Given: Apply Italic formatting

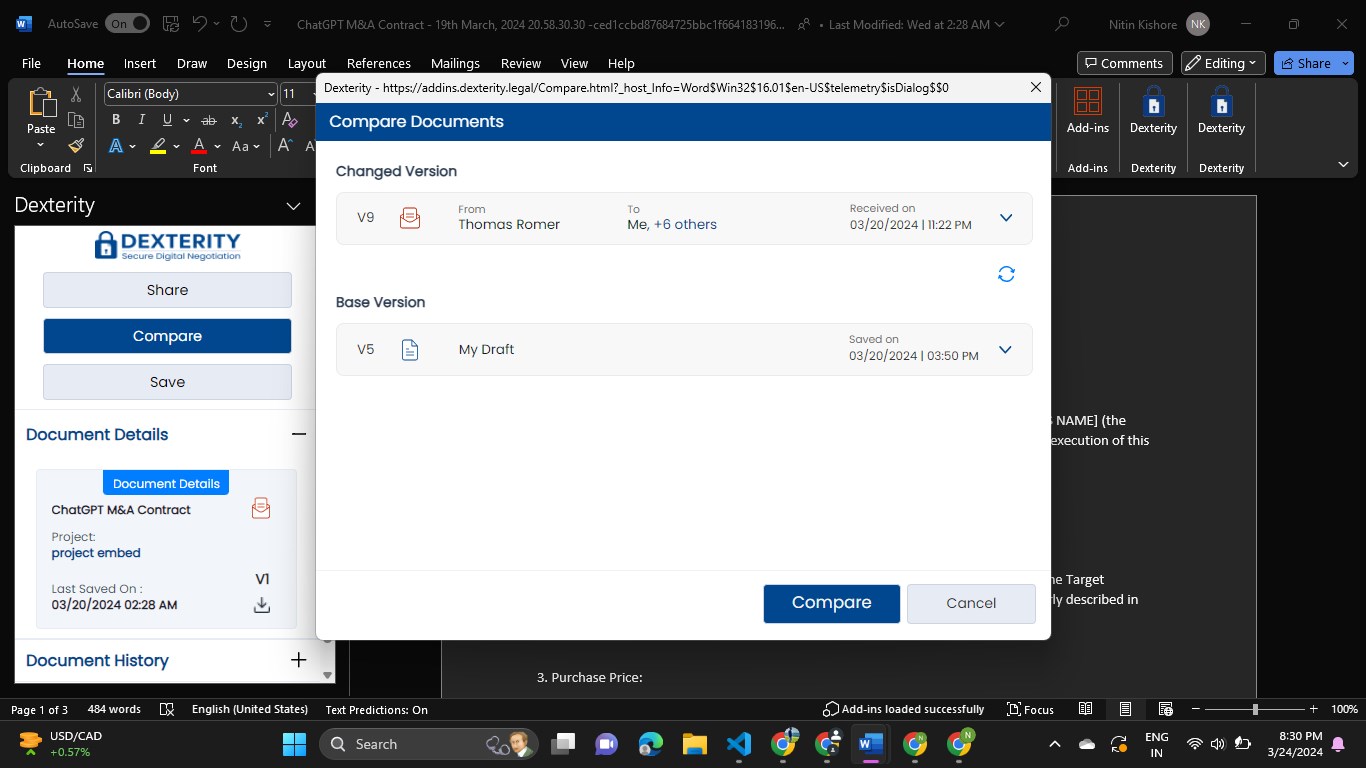Looking at the screenshot, I should pyautogui.click(x=142, y=120).
